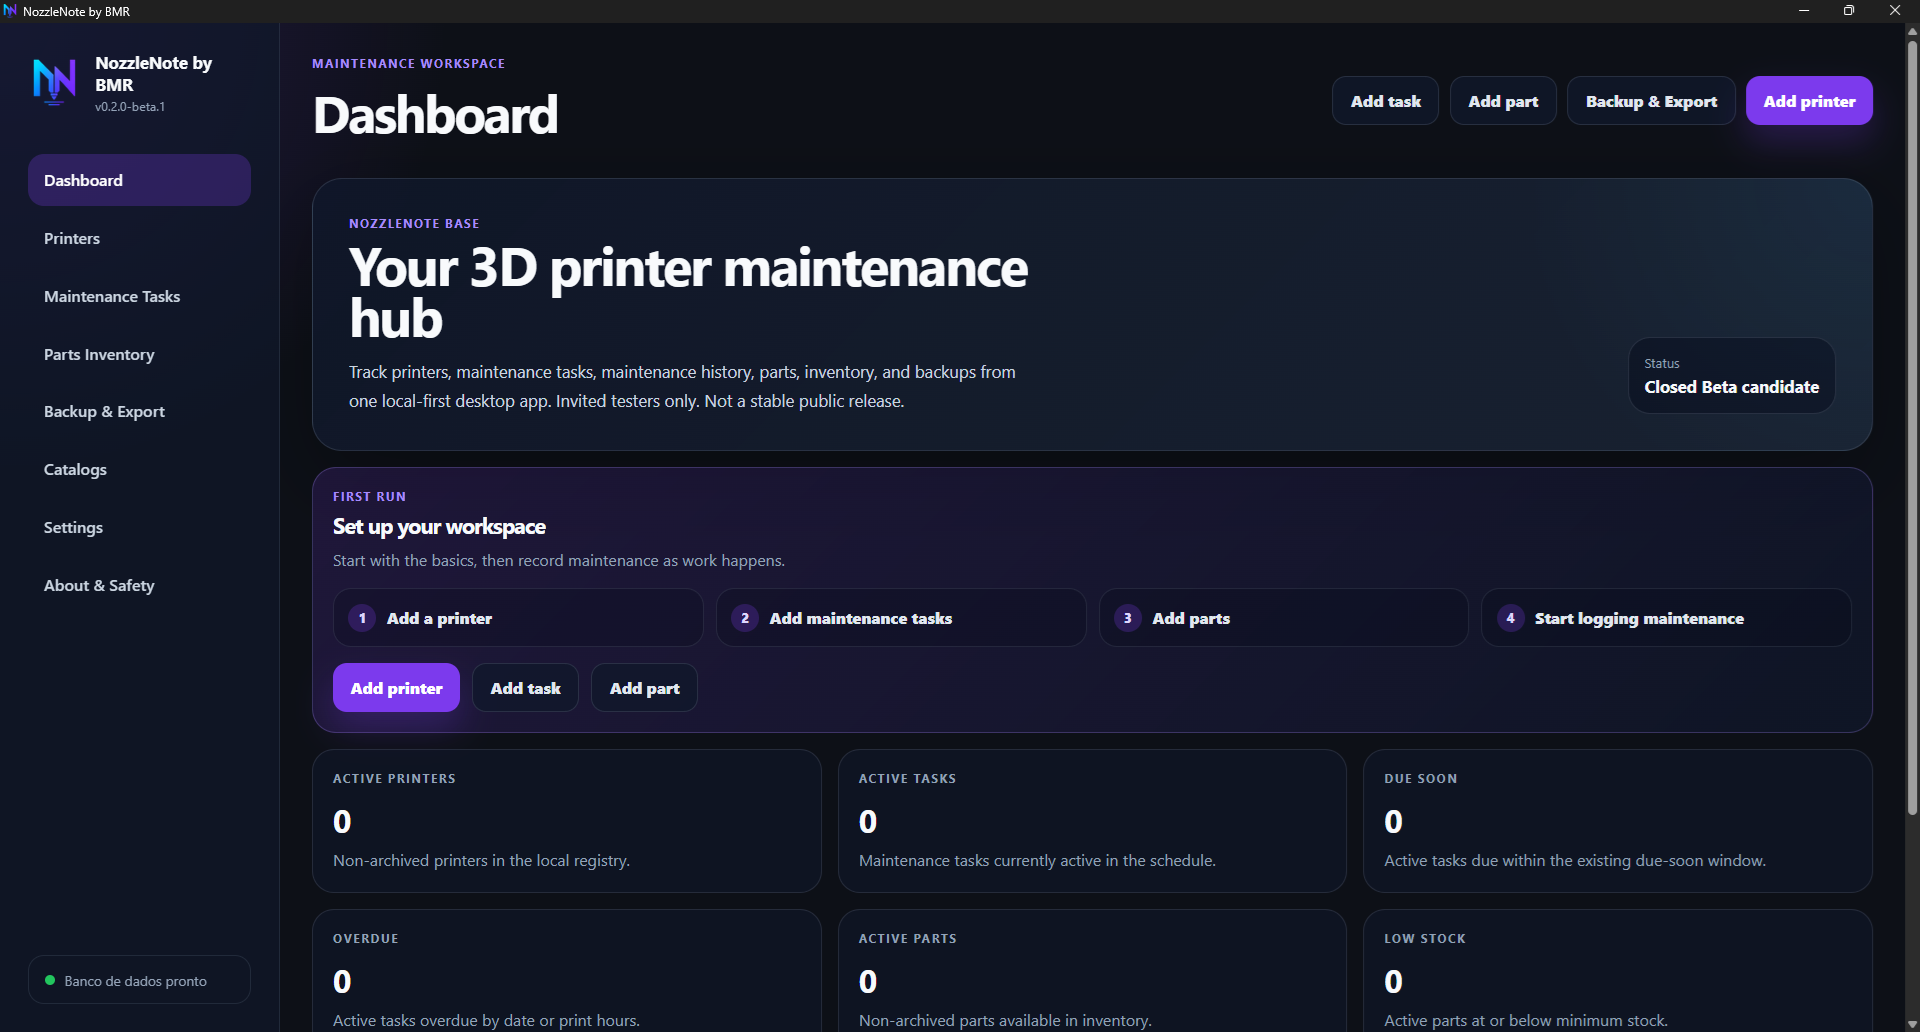Click the Due Soon stat card

[x=1618, y=821]
